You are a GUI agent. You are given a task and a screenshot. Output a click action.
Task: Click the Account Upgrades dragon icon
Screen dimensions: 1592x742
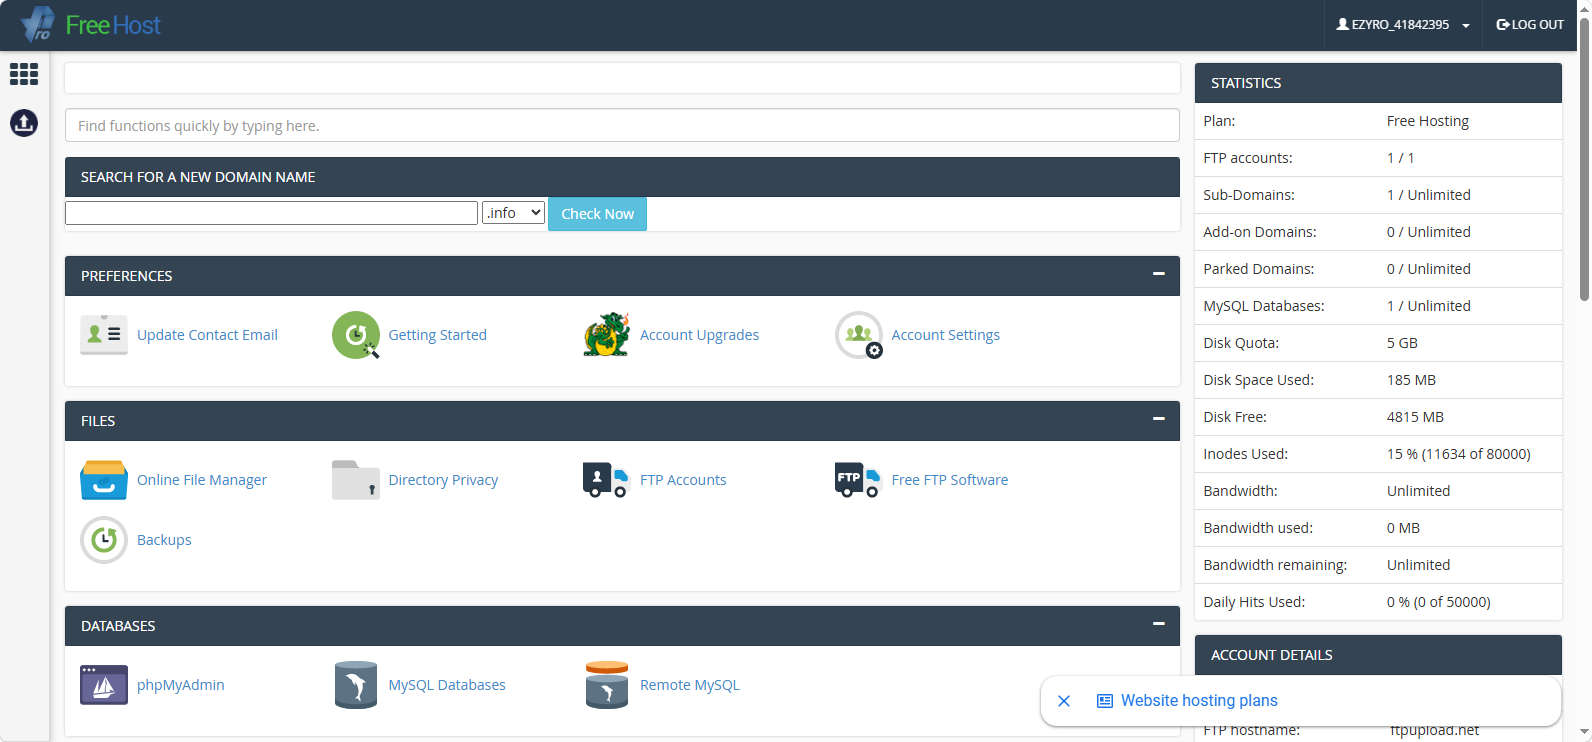pyautogui.click(x=607, y=335)
